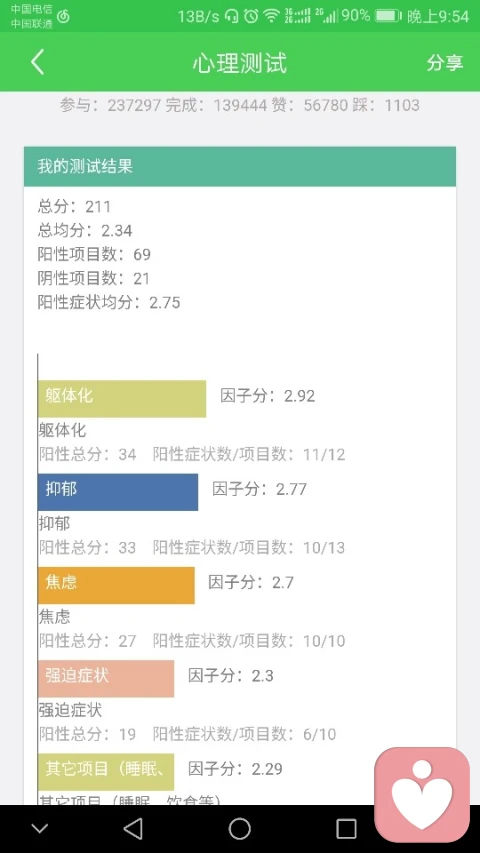Tap Android home circle button

pos(239,829)
